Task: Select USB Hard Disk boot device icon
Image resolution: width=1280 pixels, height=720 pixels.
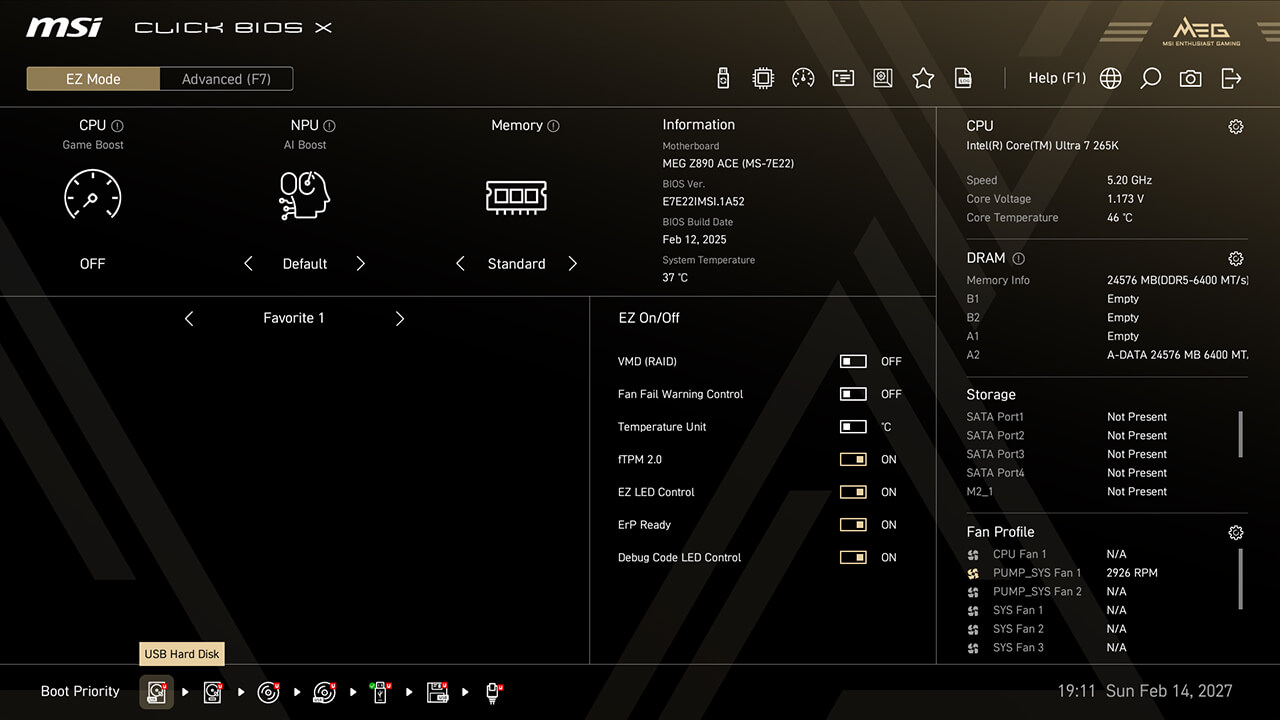Action: [156, 692]
